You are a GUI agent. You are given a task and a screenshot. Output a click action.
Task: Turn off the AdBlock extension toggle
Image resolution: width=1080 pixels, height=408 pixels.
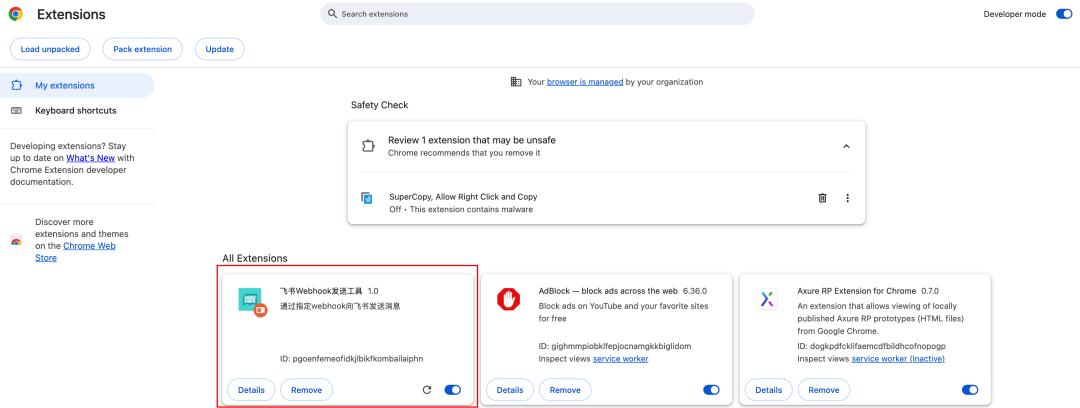711,390
